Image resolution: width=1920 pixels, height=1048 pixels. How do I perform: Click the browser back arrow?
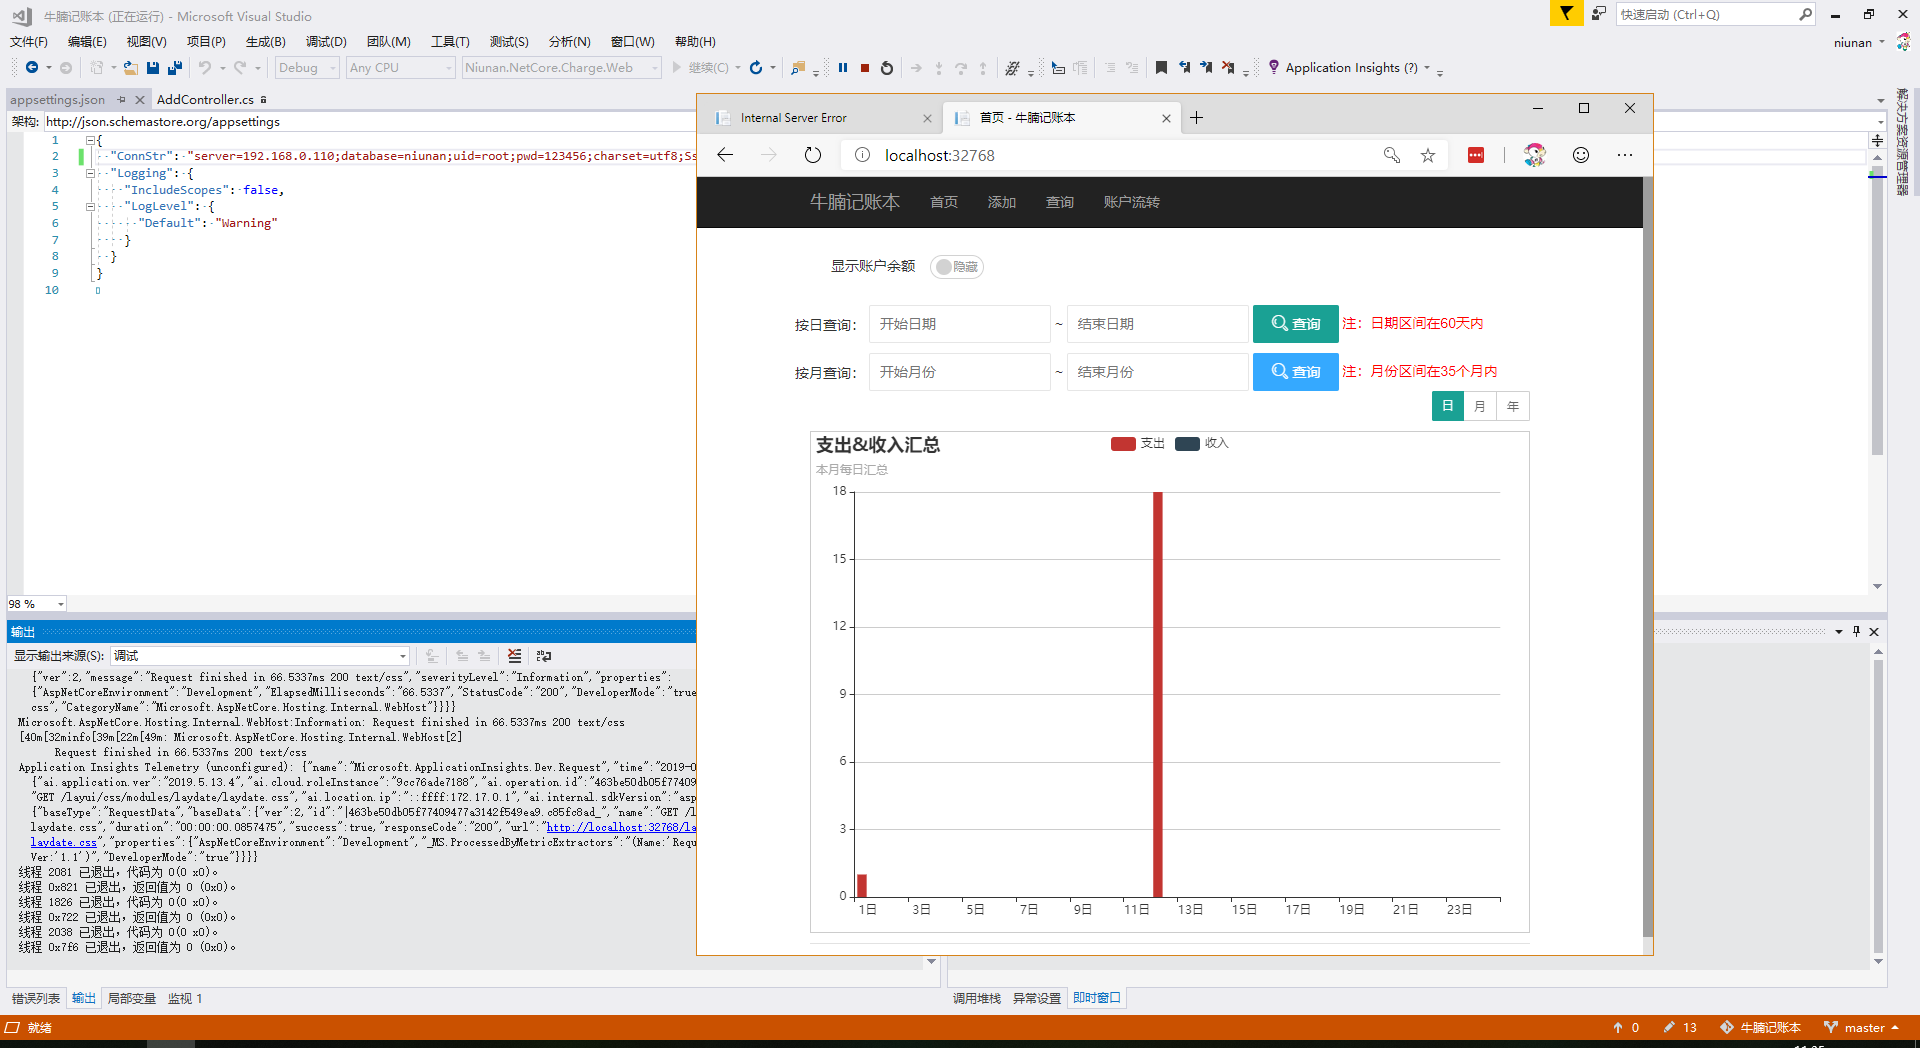coord(726,155)
